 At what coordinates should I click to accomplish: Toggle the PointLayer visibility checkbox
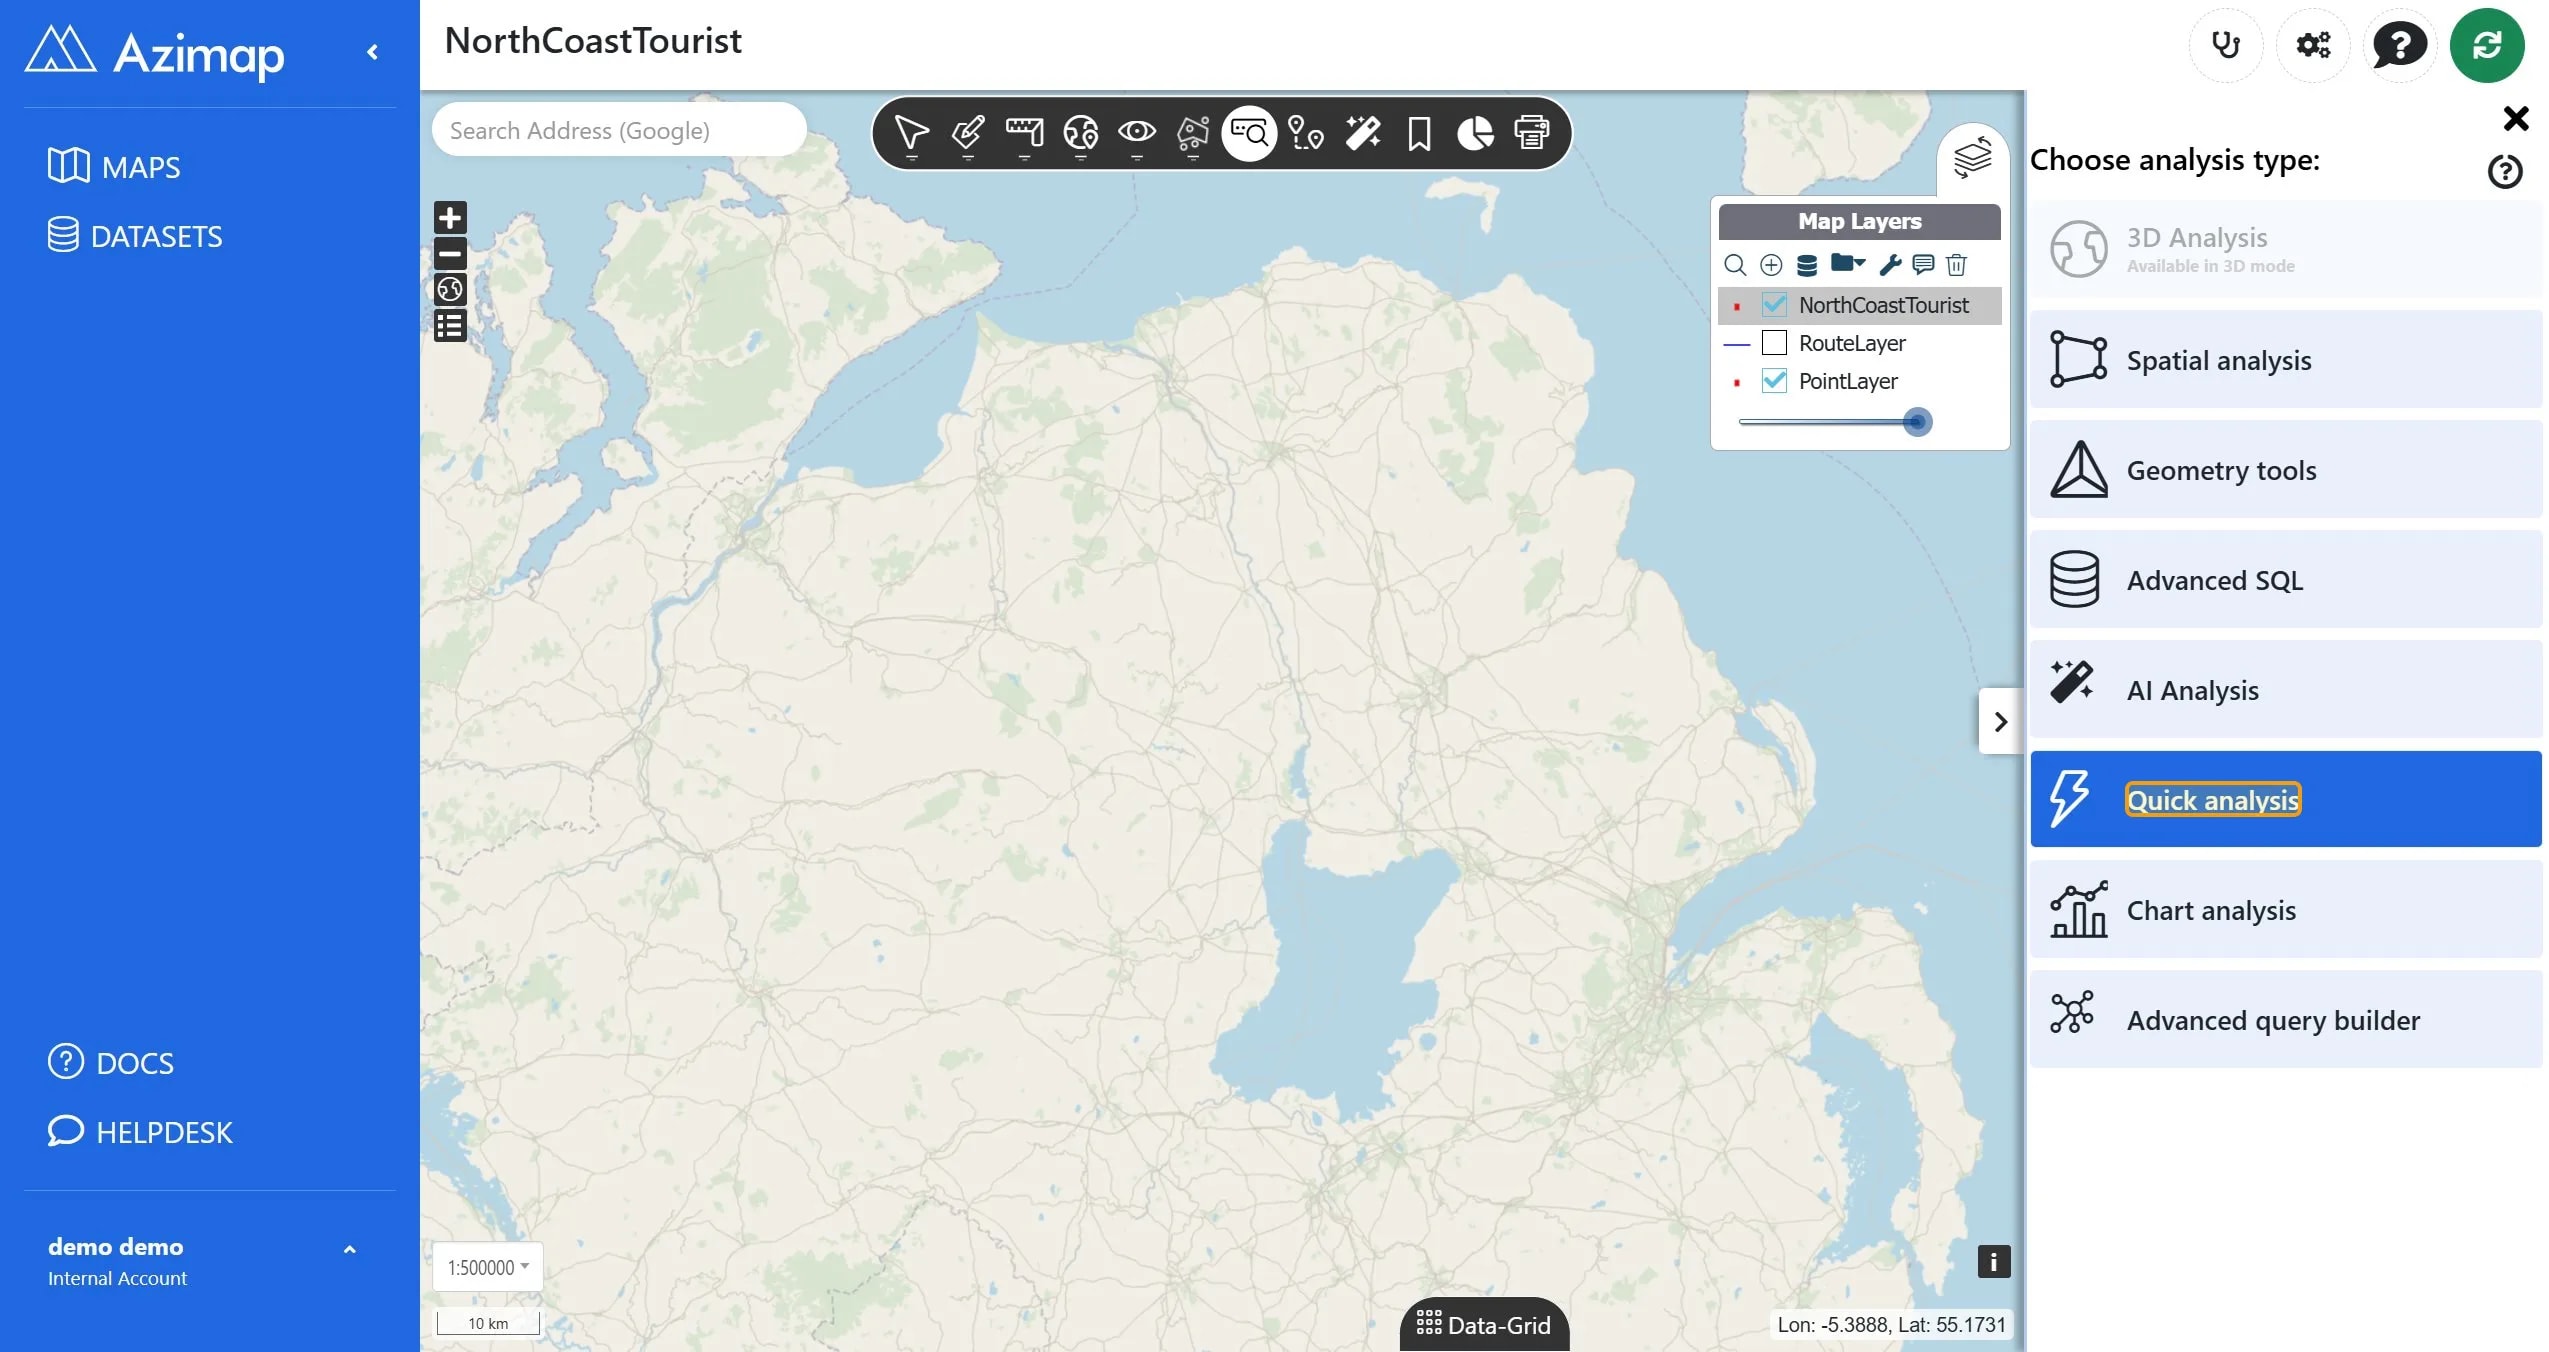1774,380
